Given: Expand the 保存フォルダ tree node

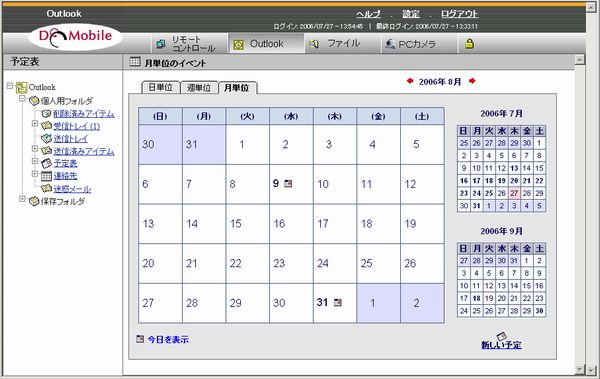Looking at the screenshot, I should pyautogui.click(x=22, y=199).
